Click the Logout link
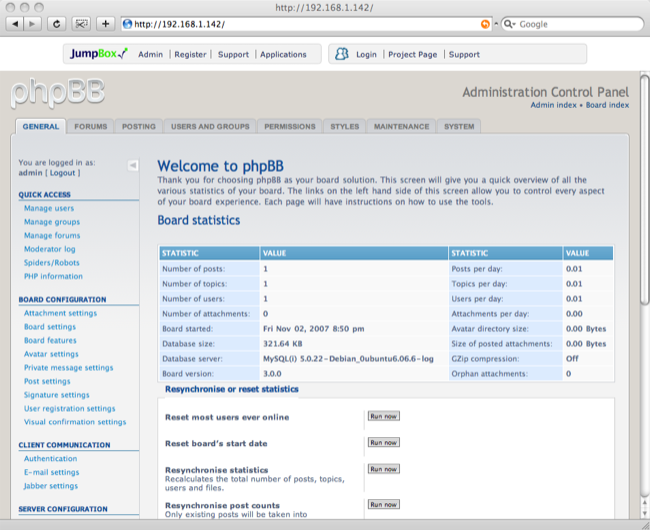Screen dimensions: 650x530 [x=63, y=173]
